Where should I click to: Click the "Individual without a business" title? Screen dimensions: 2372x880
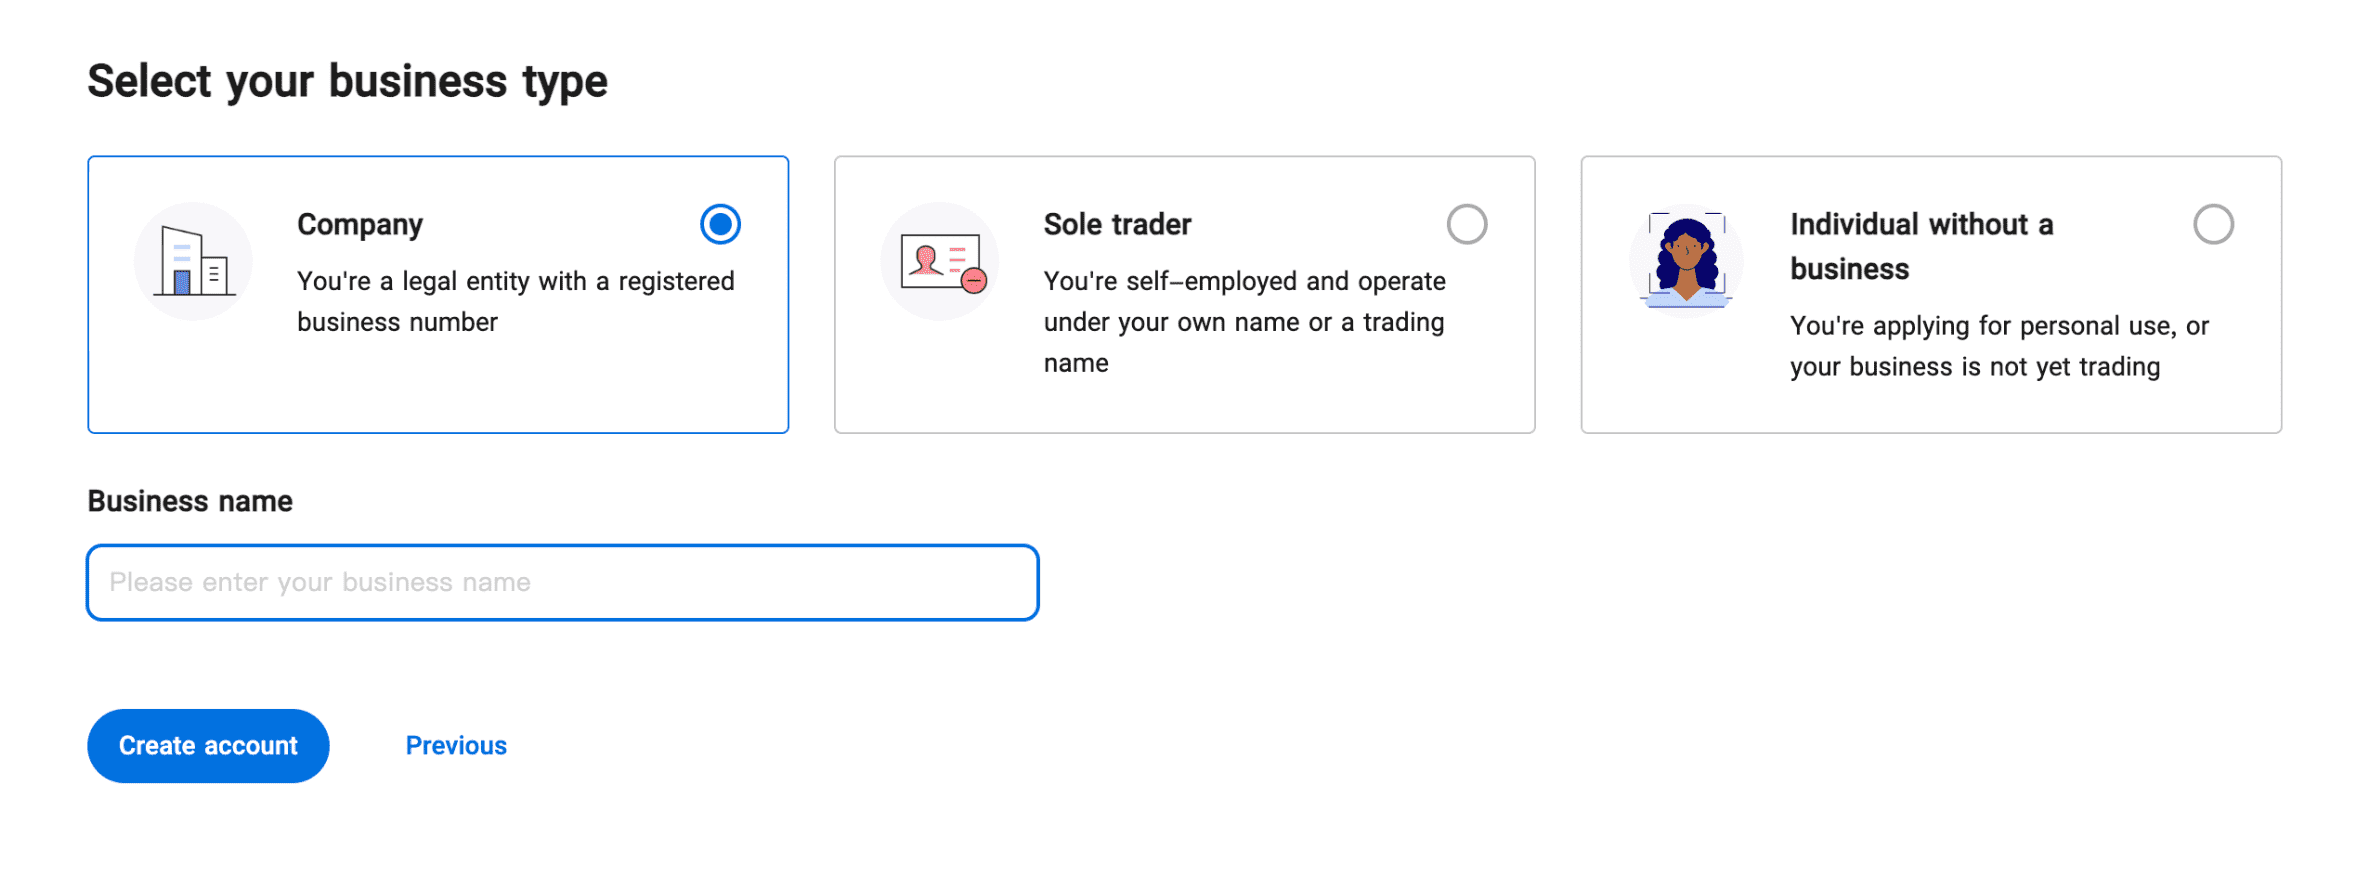click(1920, 246)
